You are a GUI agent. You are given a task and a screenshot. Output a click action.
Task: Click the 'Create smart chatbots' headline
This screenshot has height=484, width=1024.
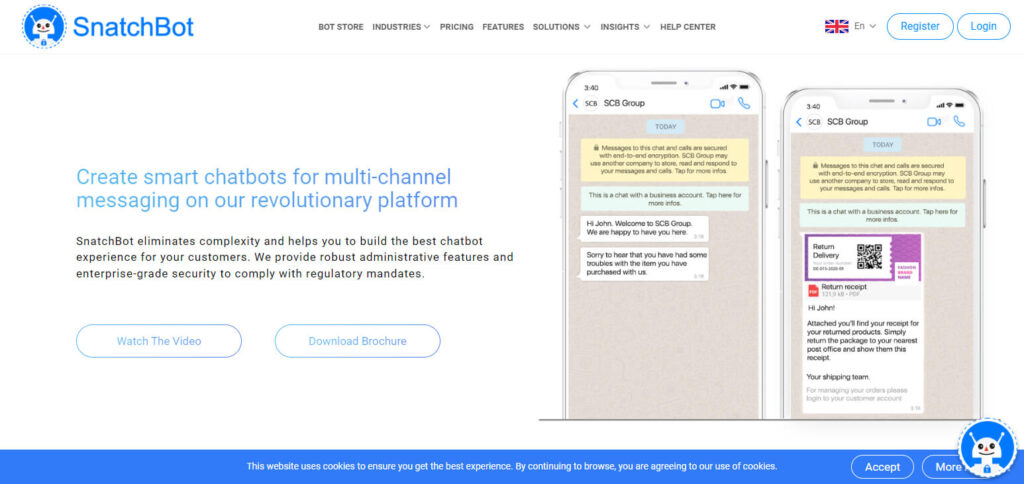[x=267, y=188]
